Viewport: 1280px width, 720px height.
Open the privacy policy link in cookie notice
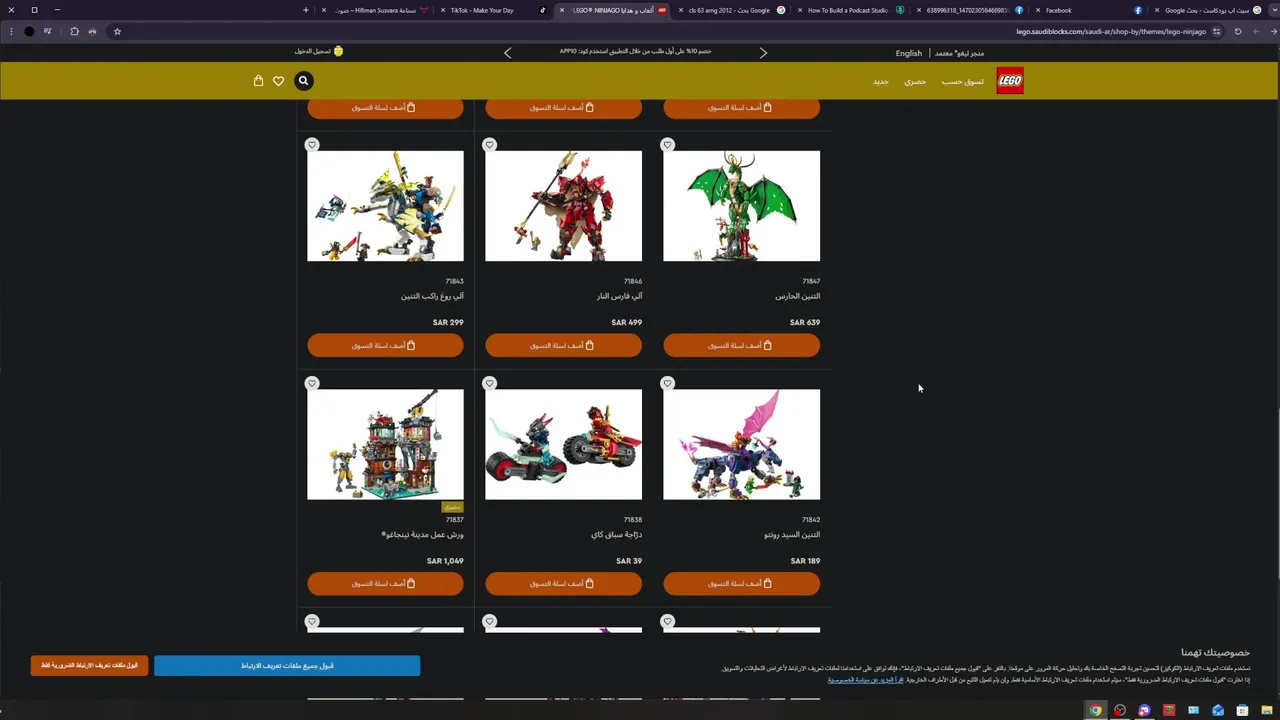(x=865, y=680)
